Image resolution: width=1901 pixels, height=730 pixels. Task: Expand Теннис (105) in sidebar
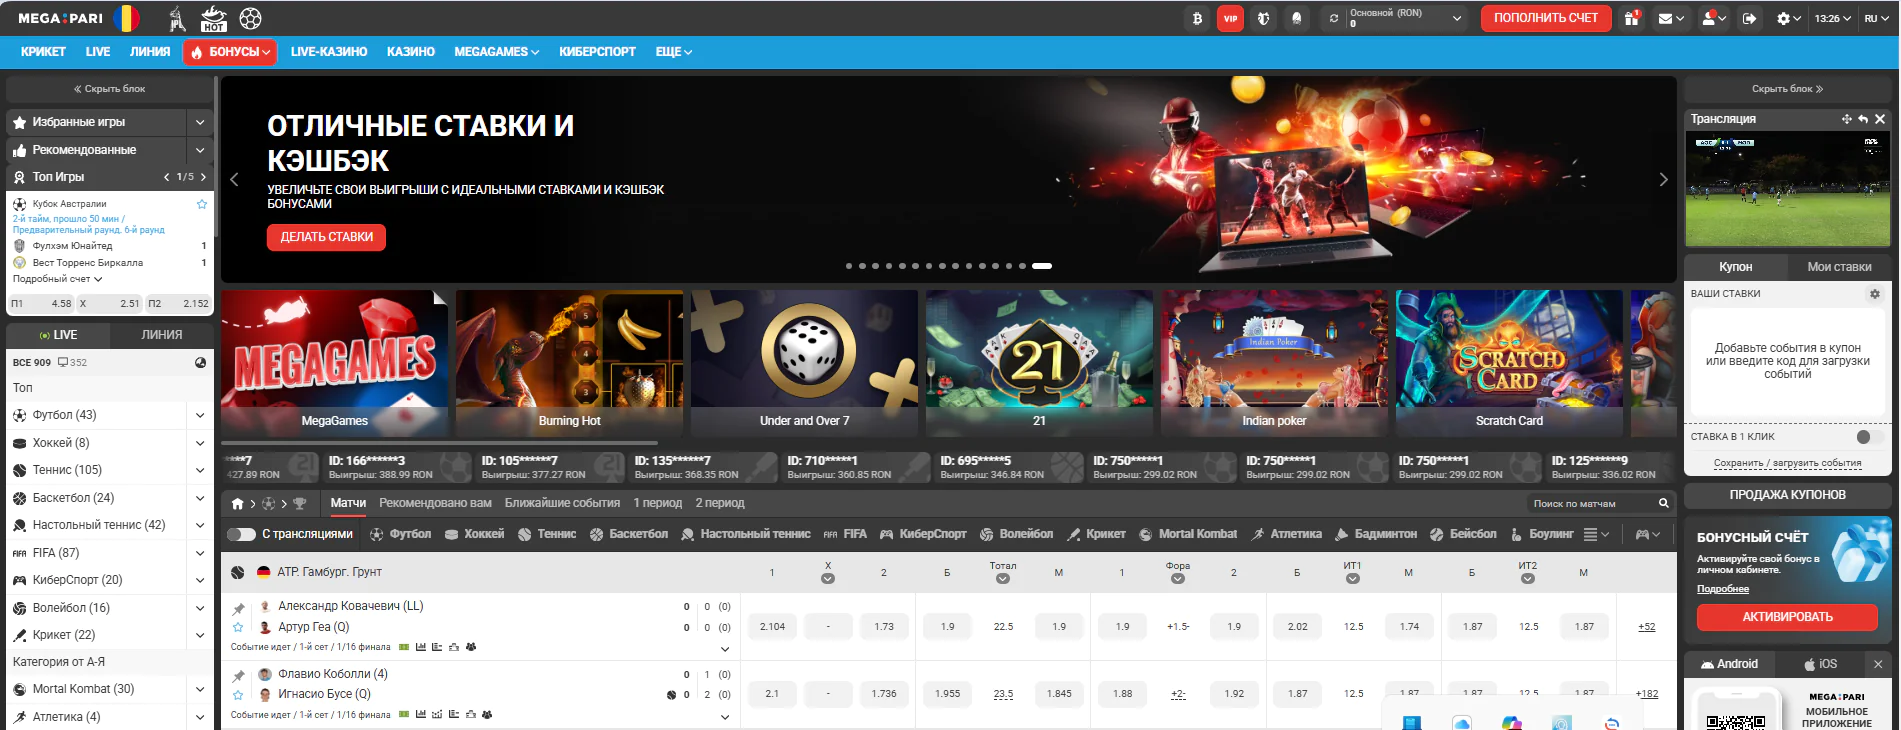(200, 470)
